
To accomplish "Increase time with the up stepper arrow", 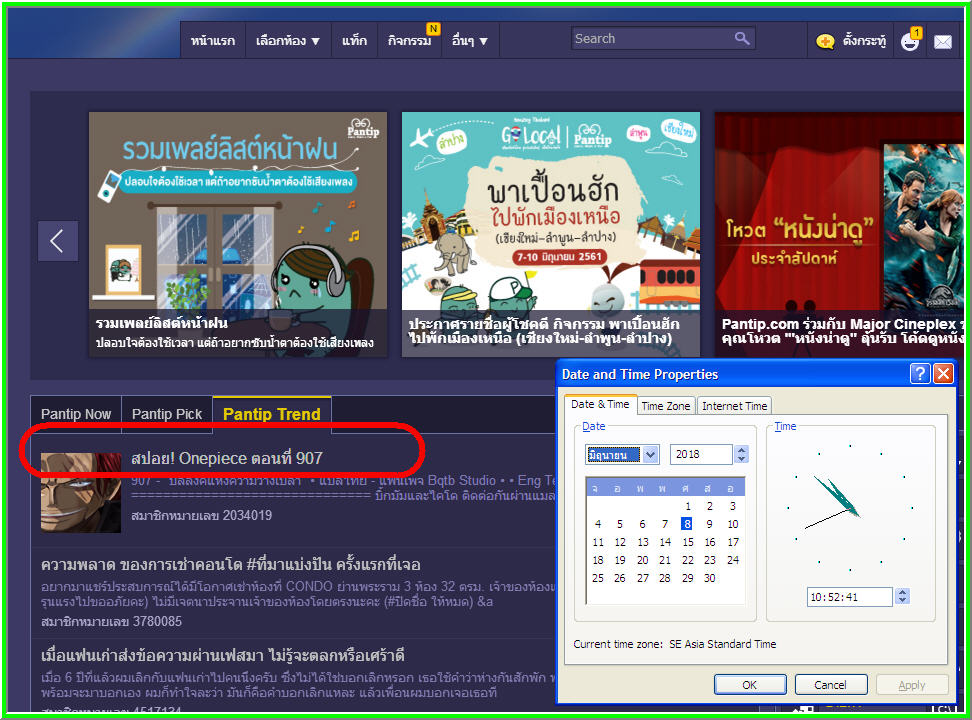I will (x=903, y=592).
